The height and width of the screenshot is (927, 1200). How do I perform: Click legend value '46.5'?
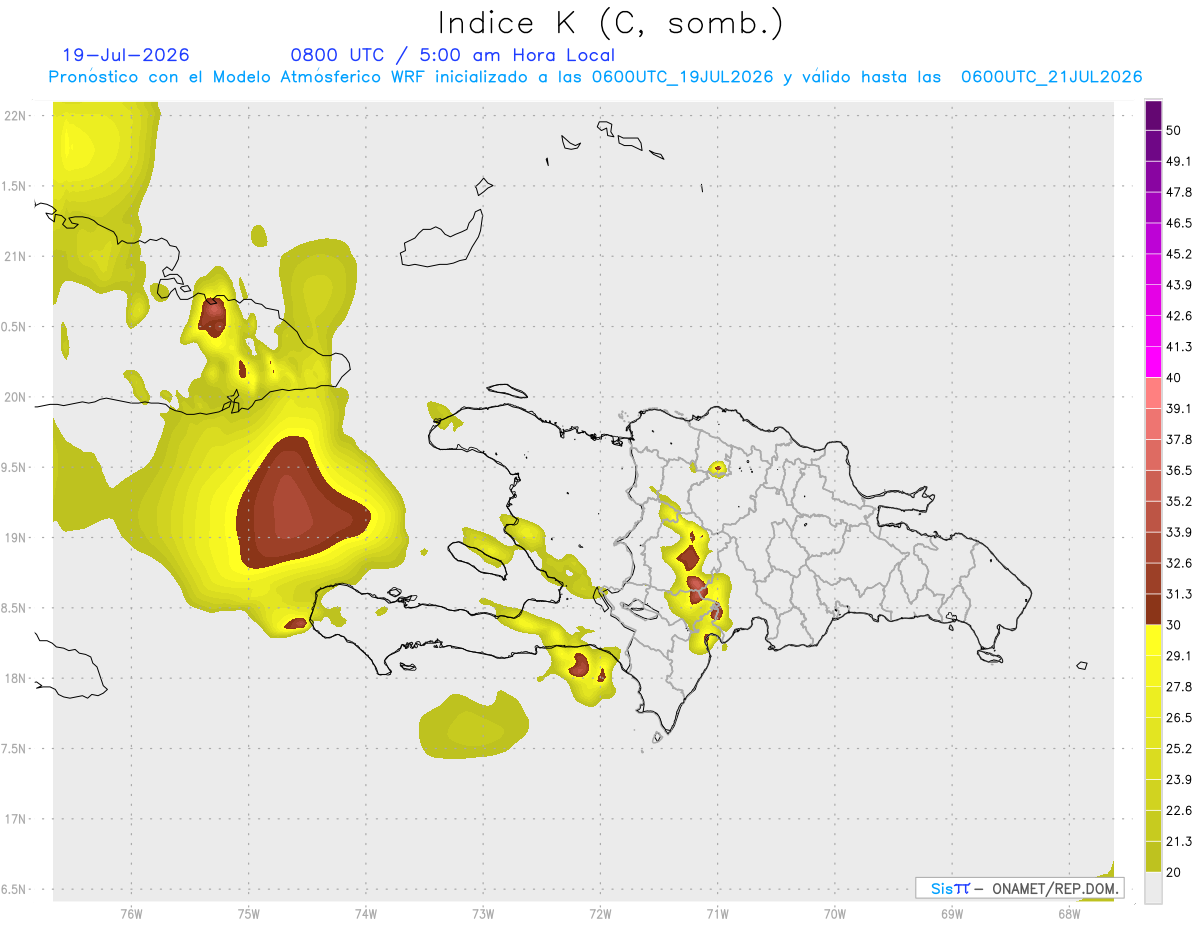1179,223
